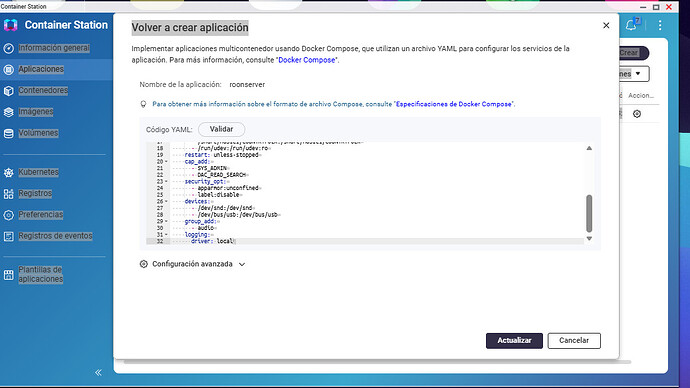Click the Registros de eventos icon
Viewport: 690px width, 388px height.
(x=9, y=236)
